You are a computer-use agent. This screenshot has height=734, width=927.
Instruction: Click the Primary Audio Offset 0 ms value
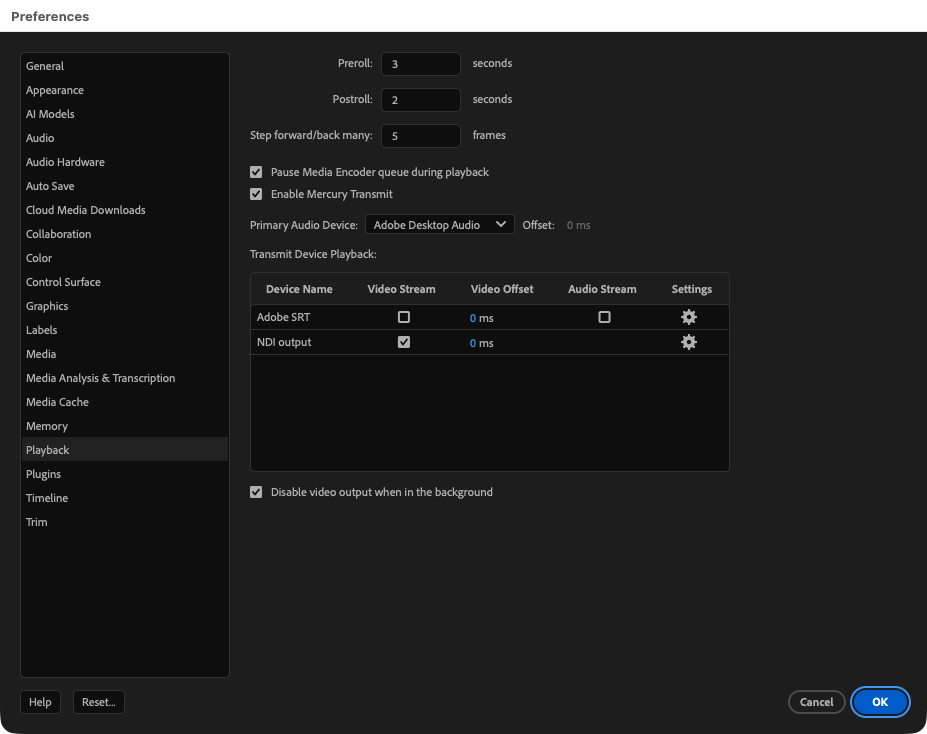click(x=578, y=225)
